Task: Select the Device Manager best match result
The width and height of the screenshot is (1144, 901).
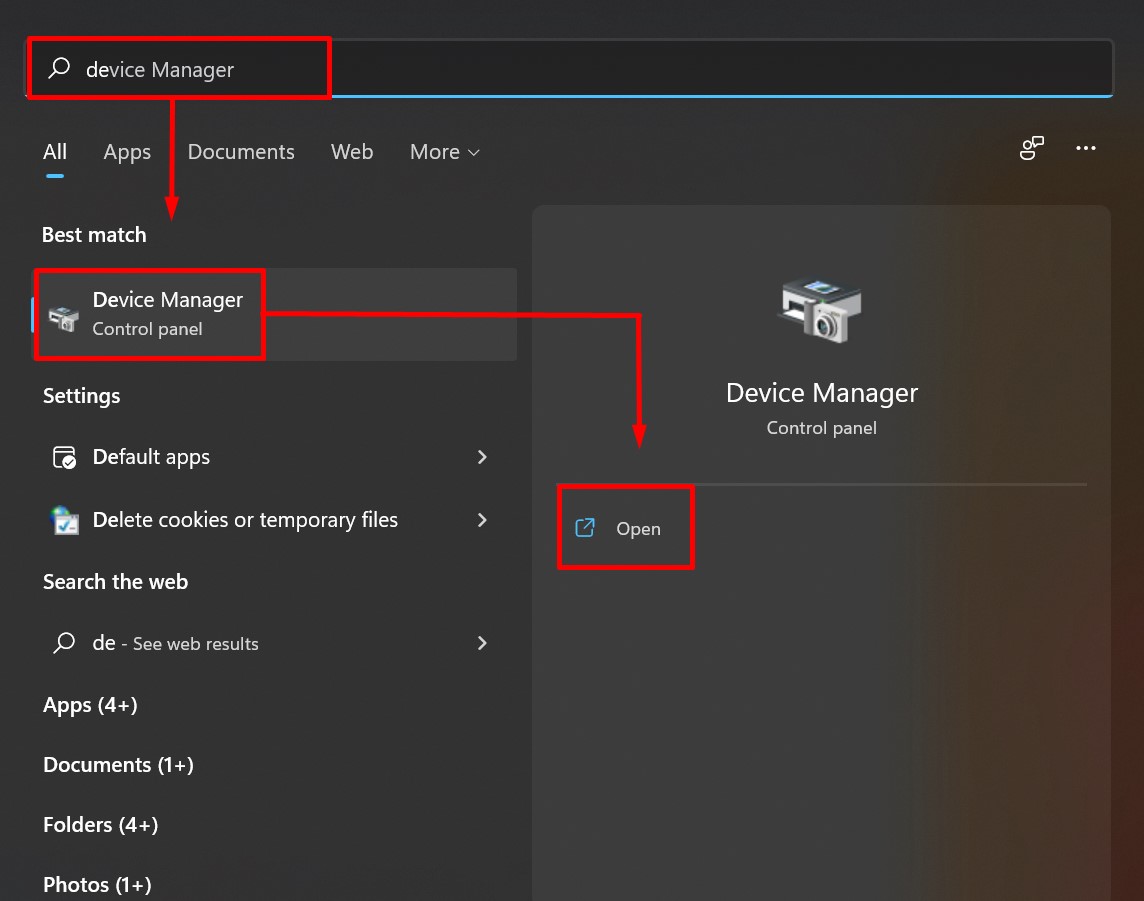Action: coord(168,313)
